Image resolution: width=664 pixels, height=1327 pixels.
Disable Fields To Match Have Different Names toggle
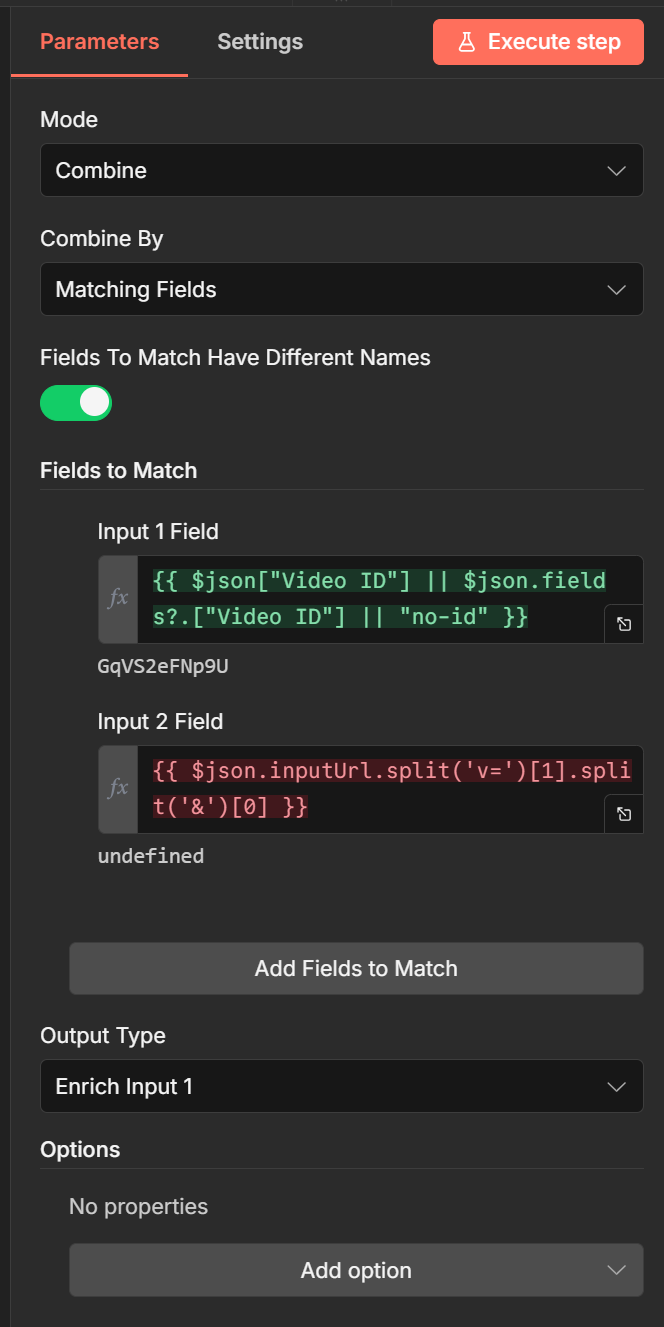(x=76, y=403)
